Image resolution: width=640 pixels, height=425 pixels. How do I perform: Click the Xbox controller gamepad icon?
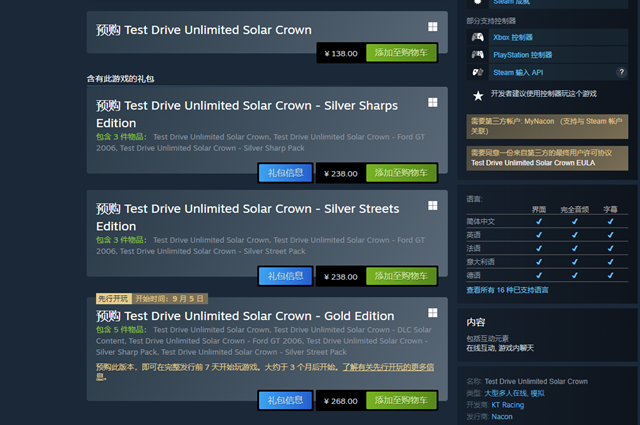click(x=478, y=37)
